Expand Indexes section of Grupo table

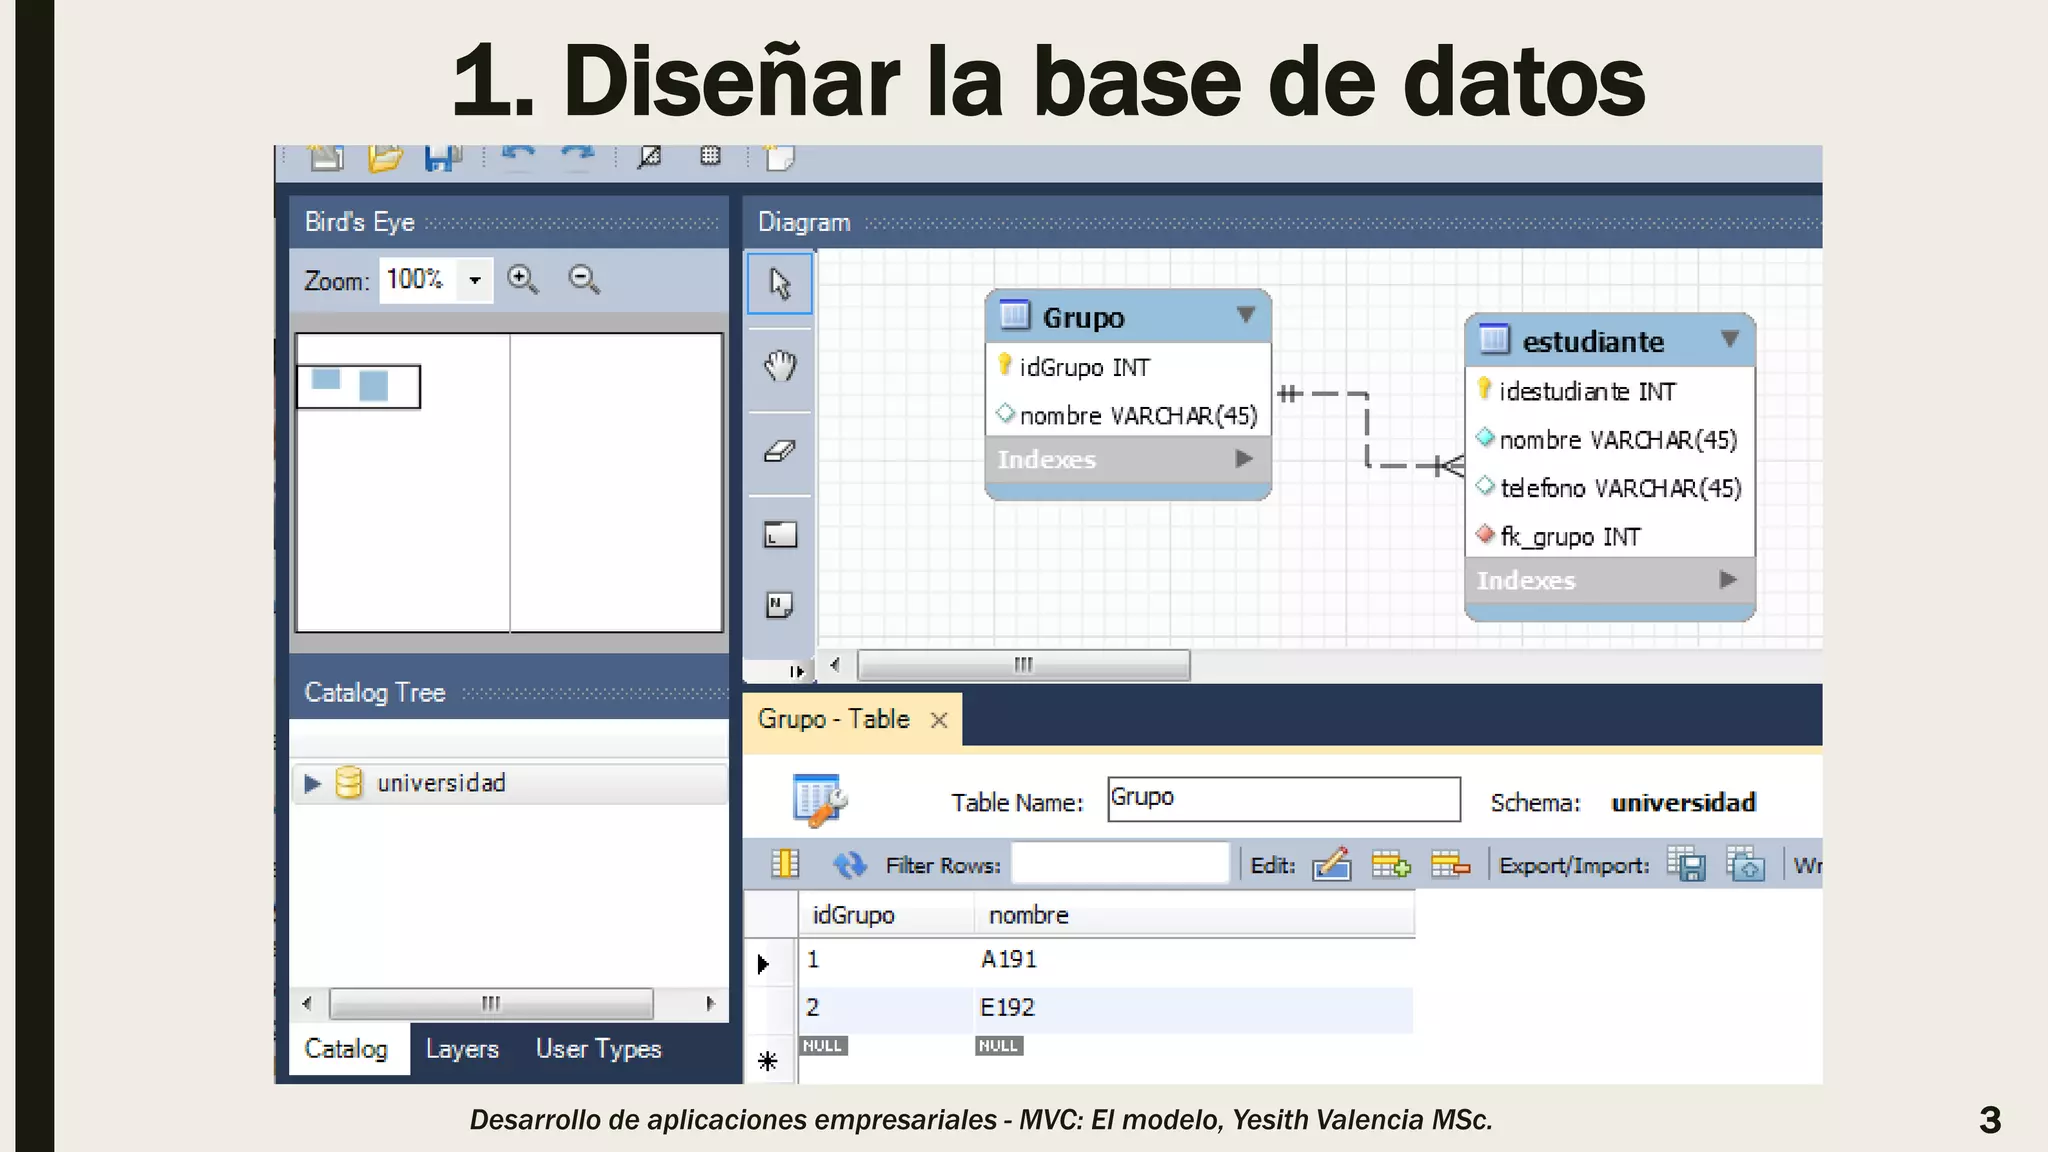point(1244,459)
